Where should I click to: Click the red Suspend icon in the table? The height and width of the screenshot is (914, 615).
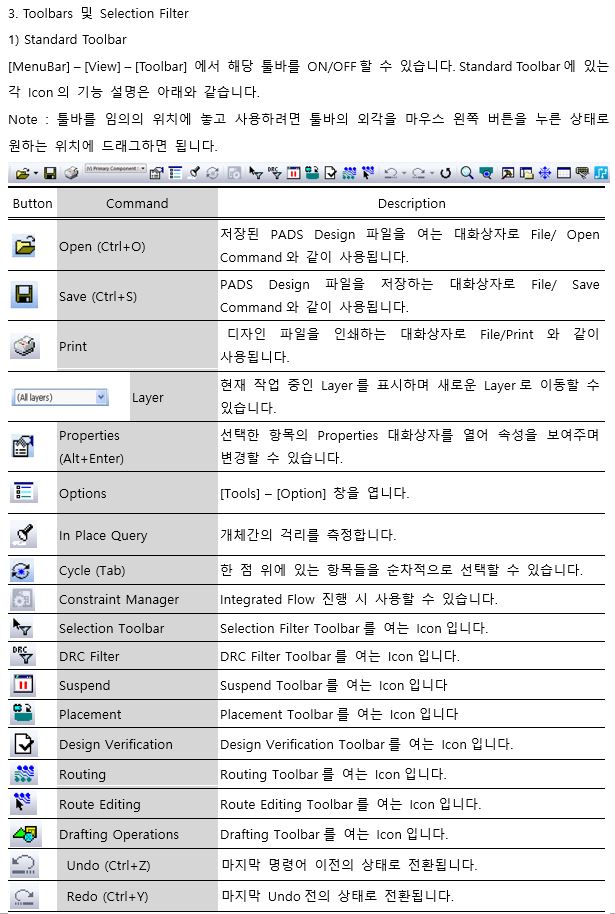(23, 685)
